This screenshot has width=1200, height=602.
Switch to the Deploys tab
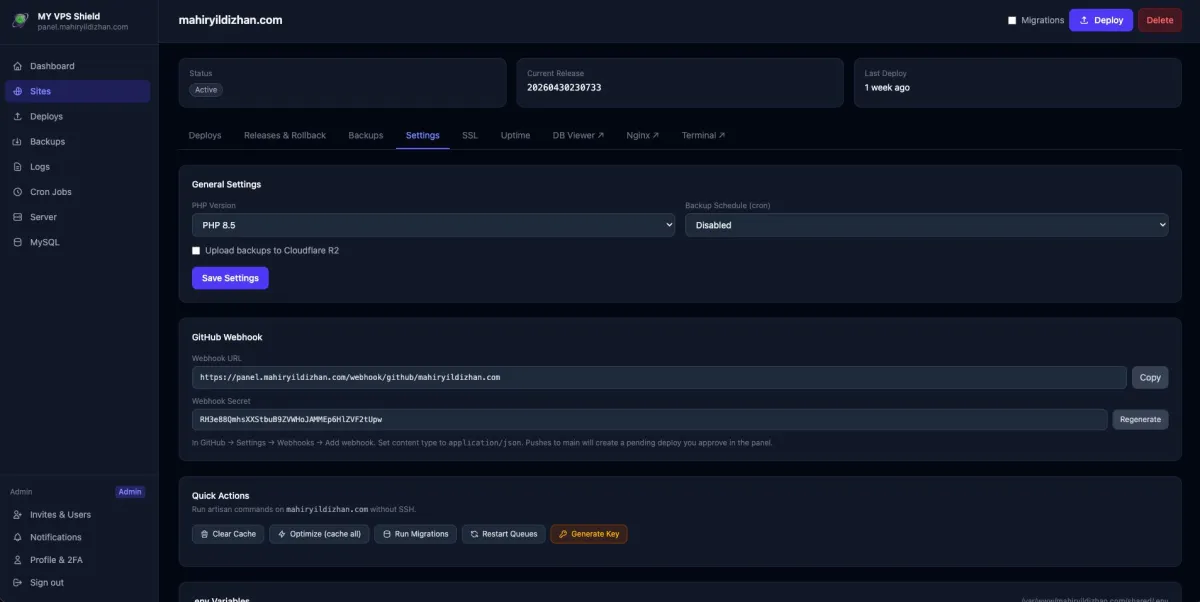[x=205, y=135]
